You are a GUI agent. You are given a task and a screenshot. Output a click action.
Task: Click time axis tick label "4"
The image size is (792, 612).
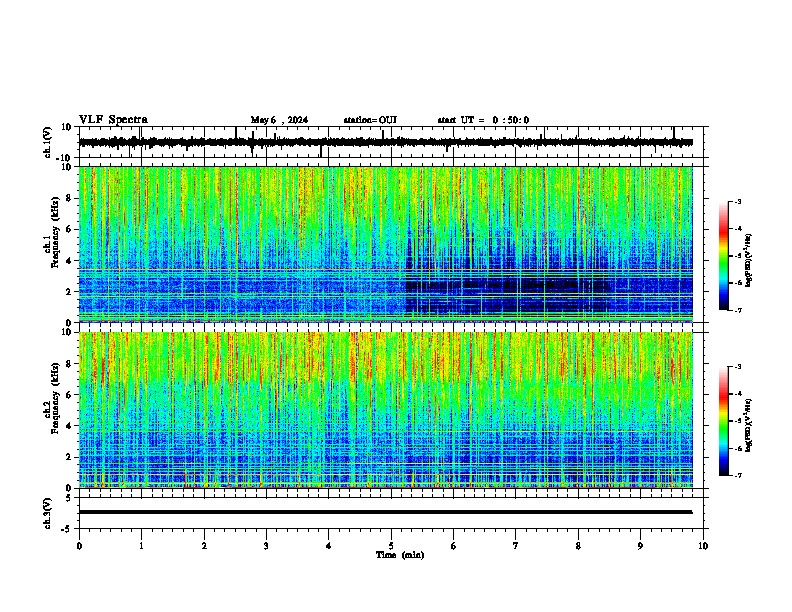click(329, 546)
